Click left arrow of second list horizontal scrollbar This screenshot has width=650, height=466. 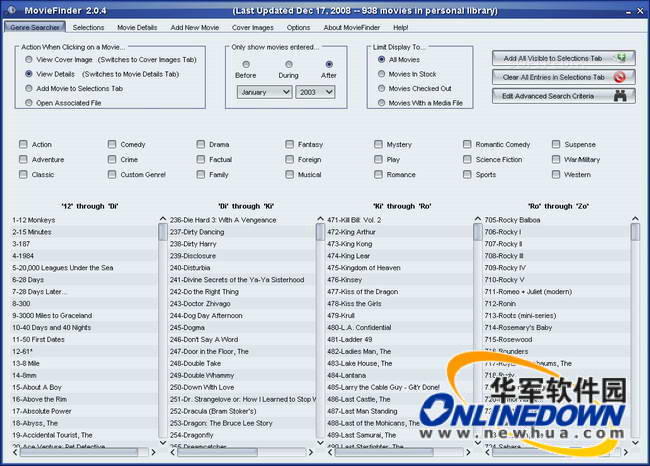(x=173, y=452)
